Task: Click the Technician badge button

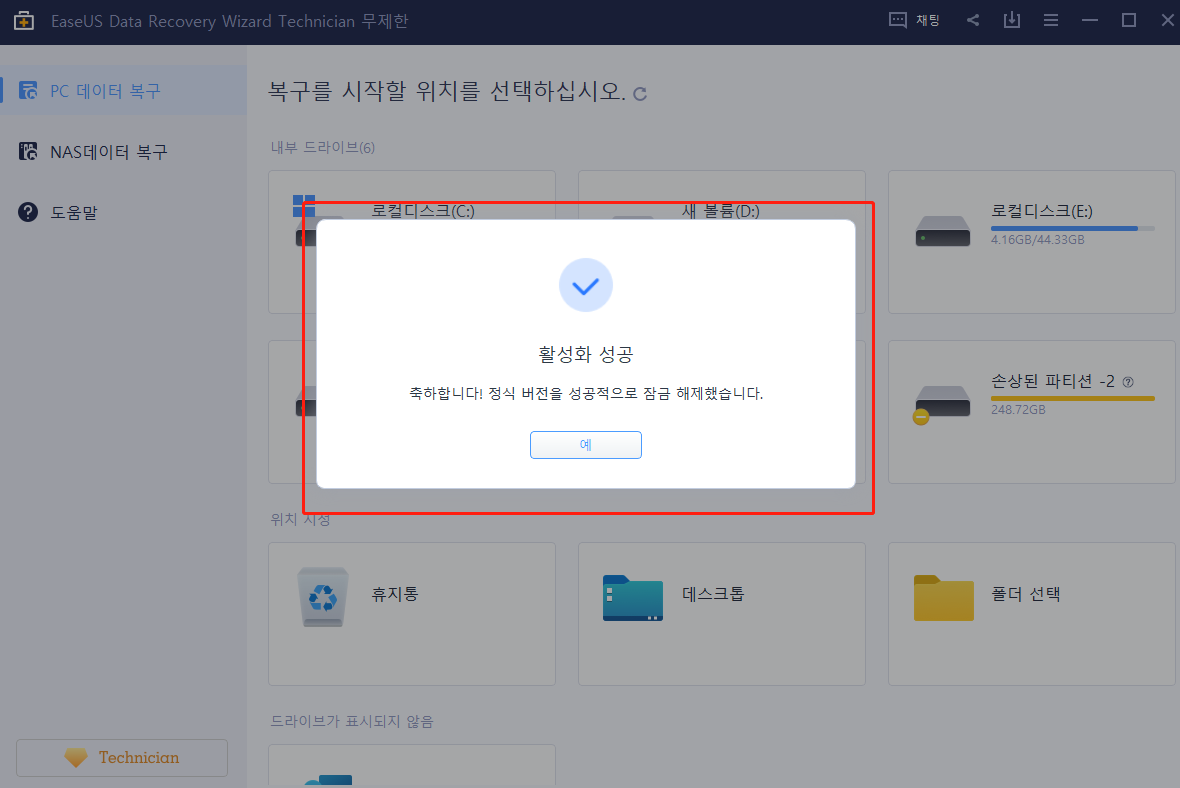Action: [x=121, y=757]
